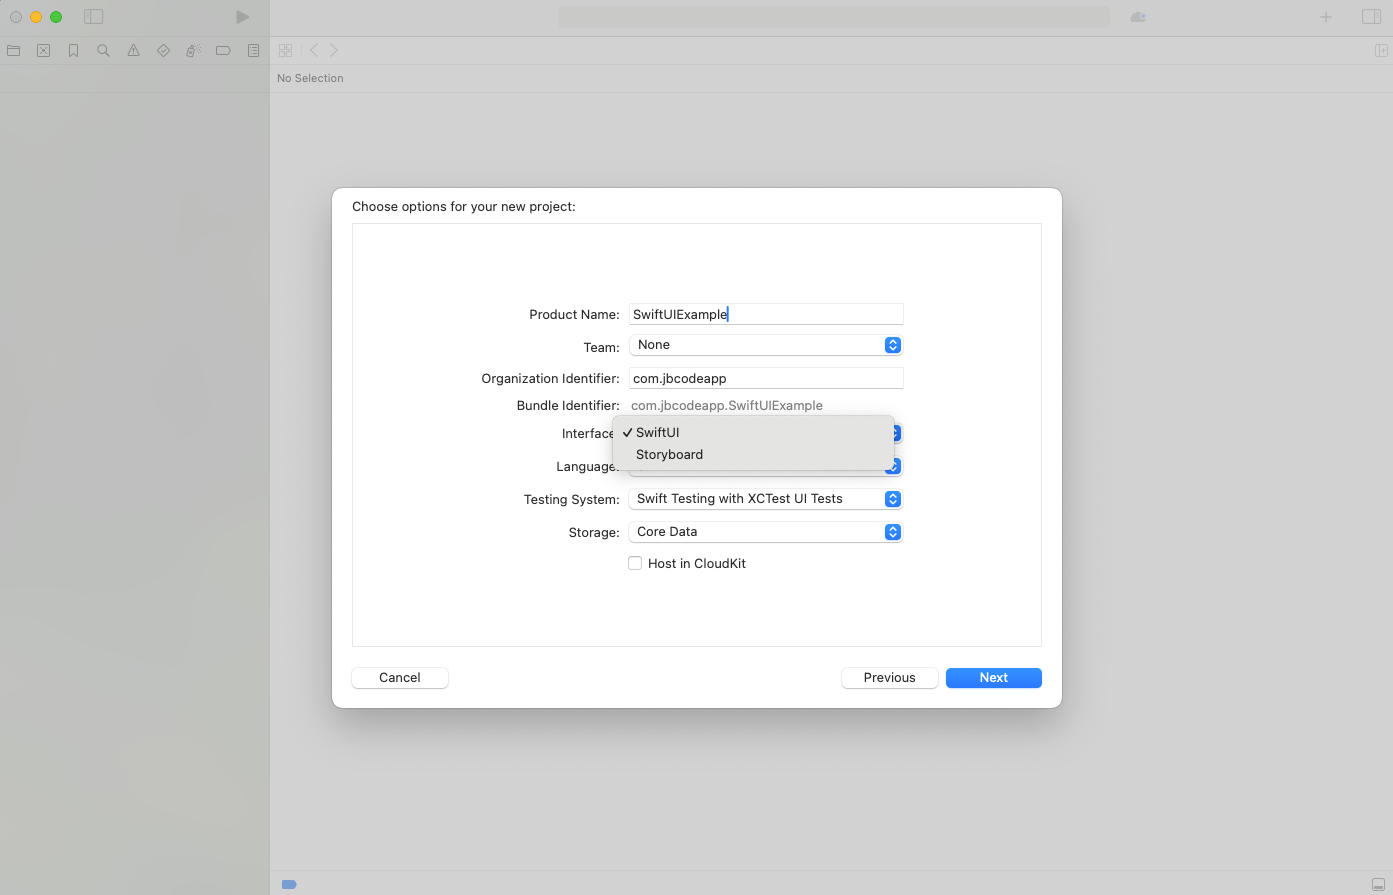
Task: Click the add editor icon at right
Action: [1381, 50]
